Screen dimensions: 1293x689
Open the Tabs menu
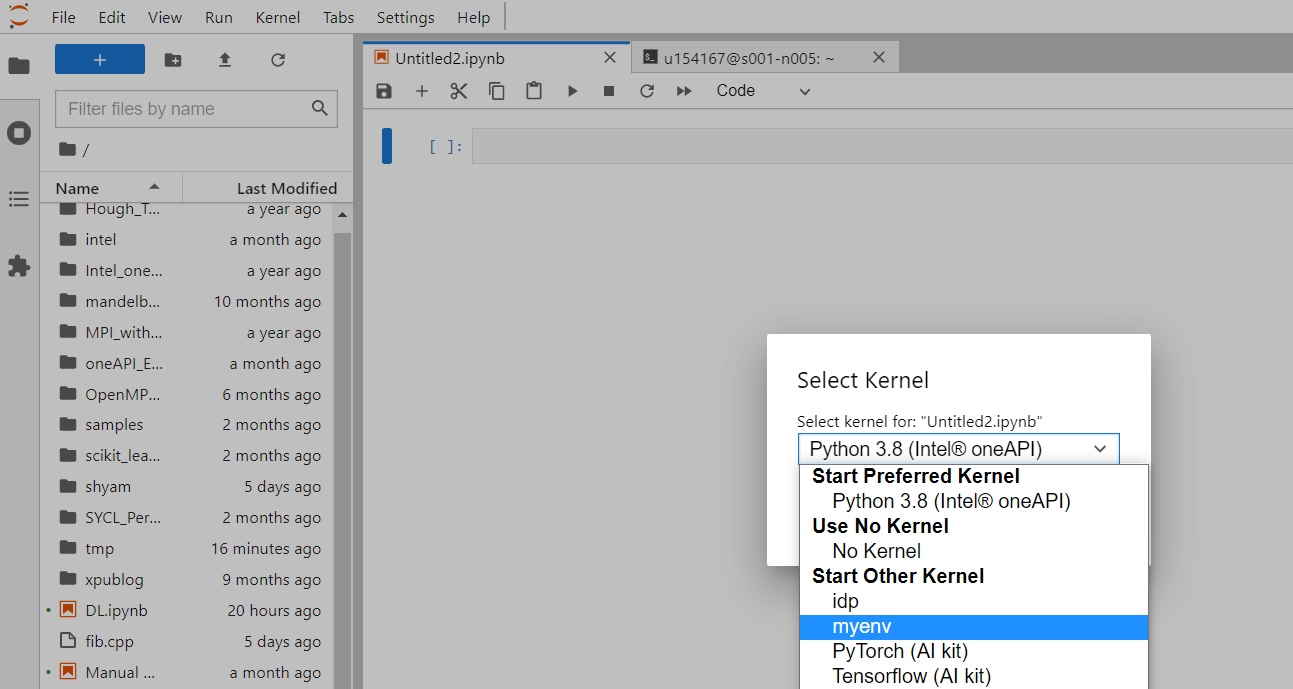pos(339,17)
